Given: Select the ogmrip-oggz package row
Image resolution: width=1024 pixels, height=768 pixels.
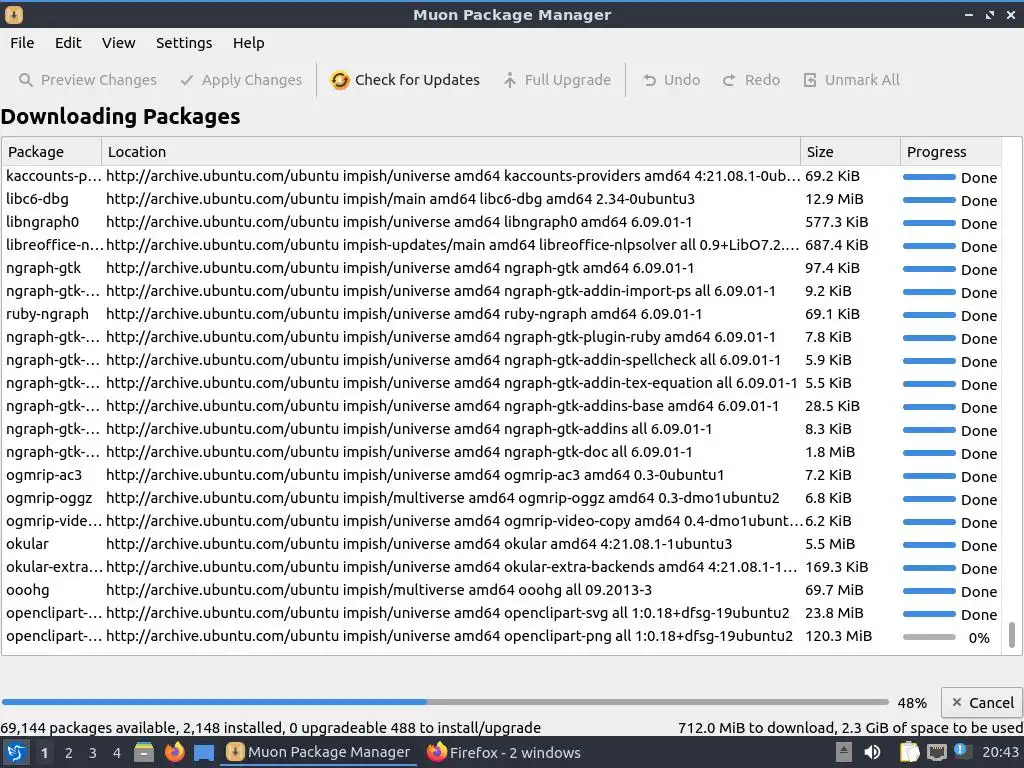Looking at the screenshot, I should (x=501, y=498).
